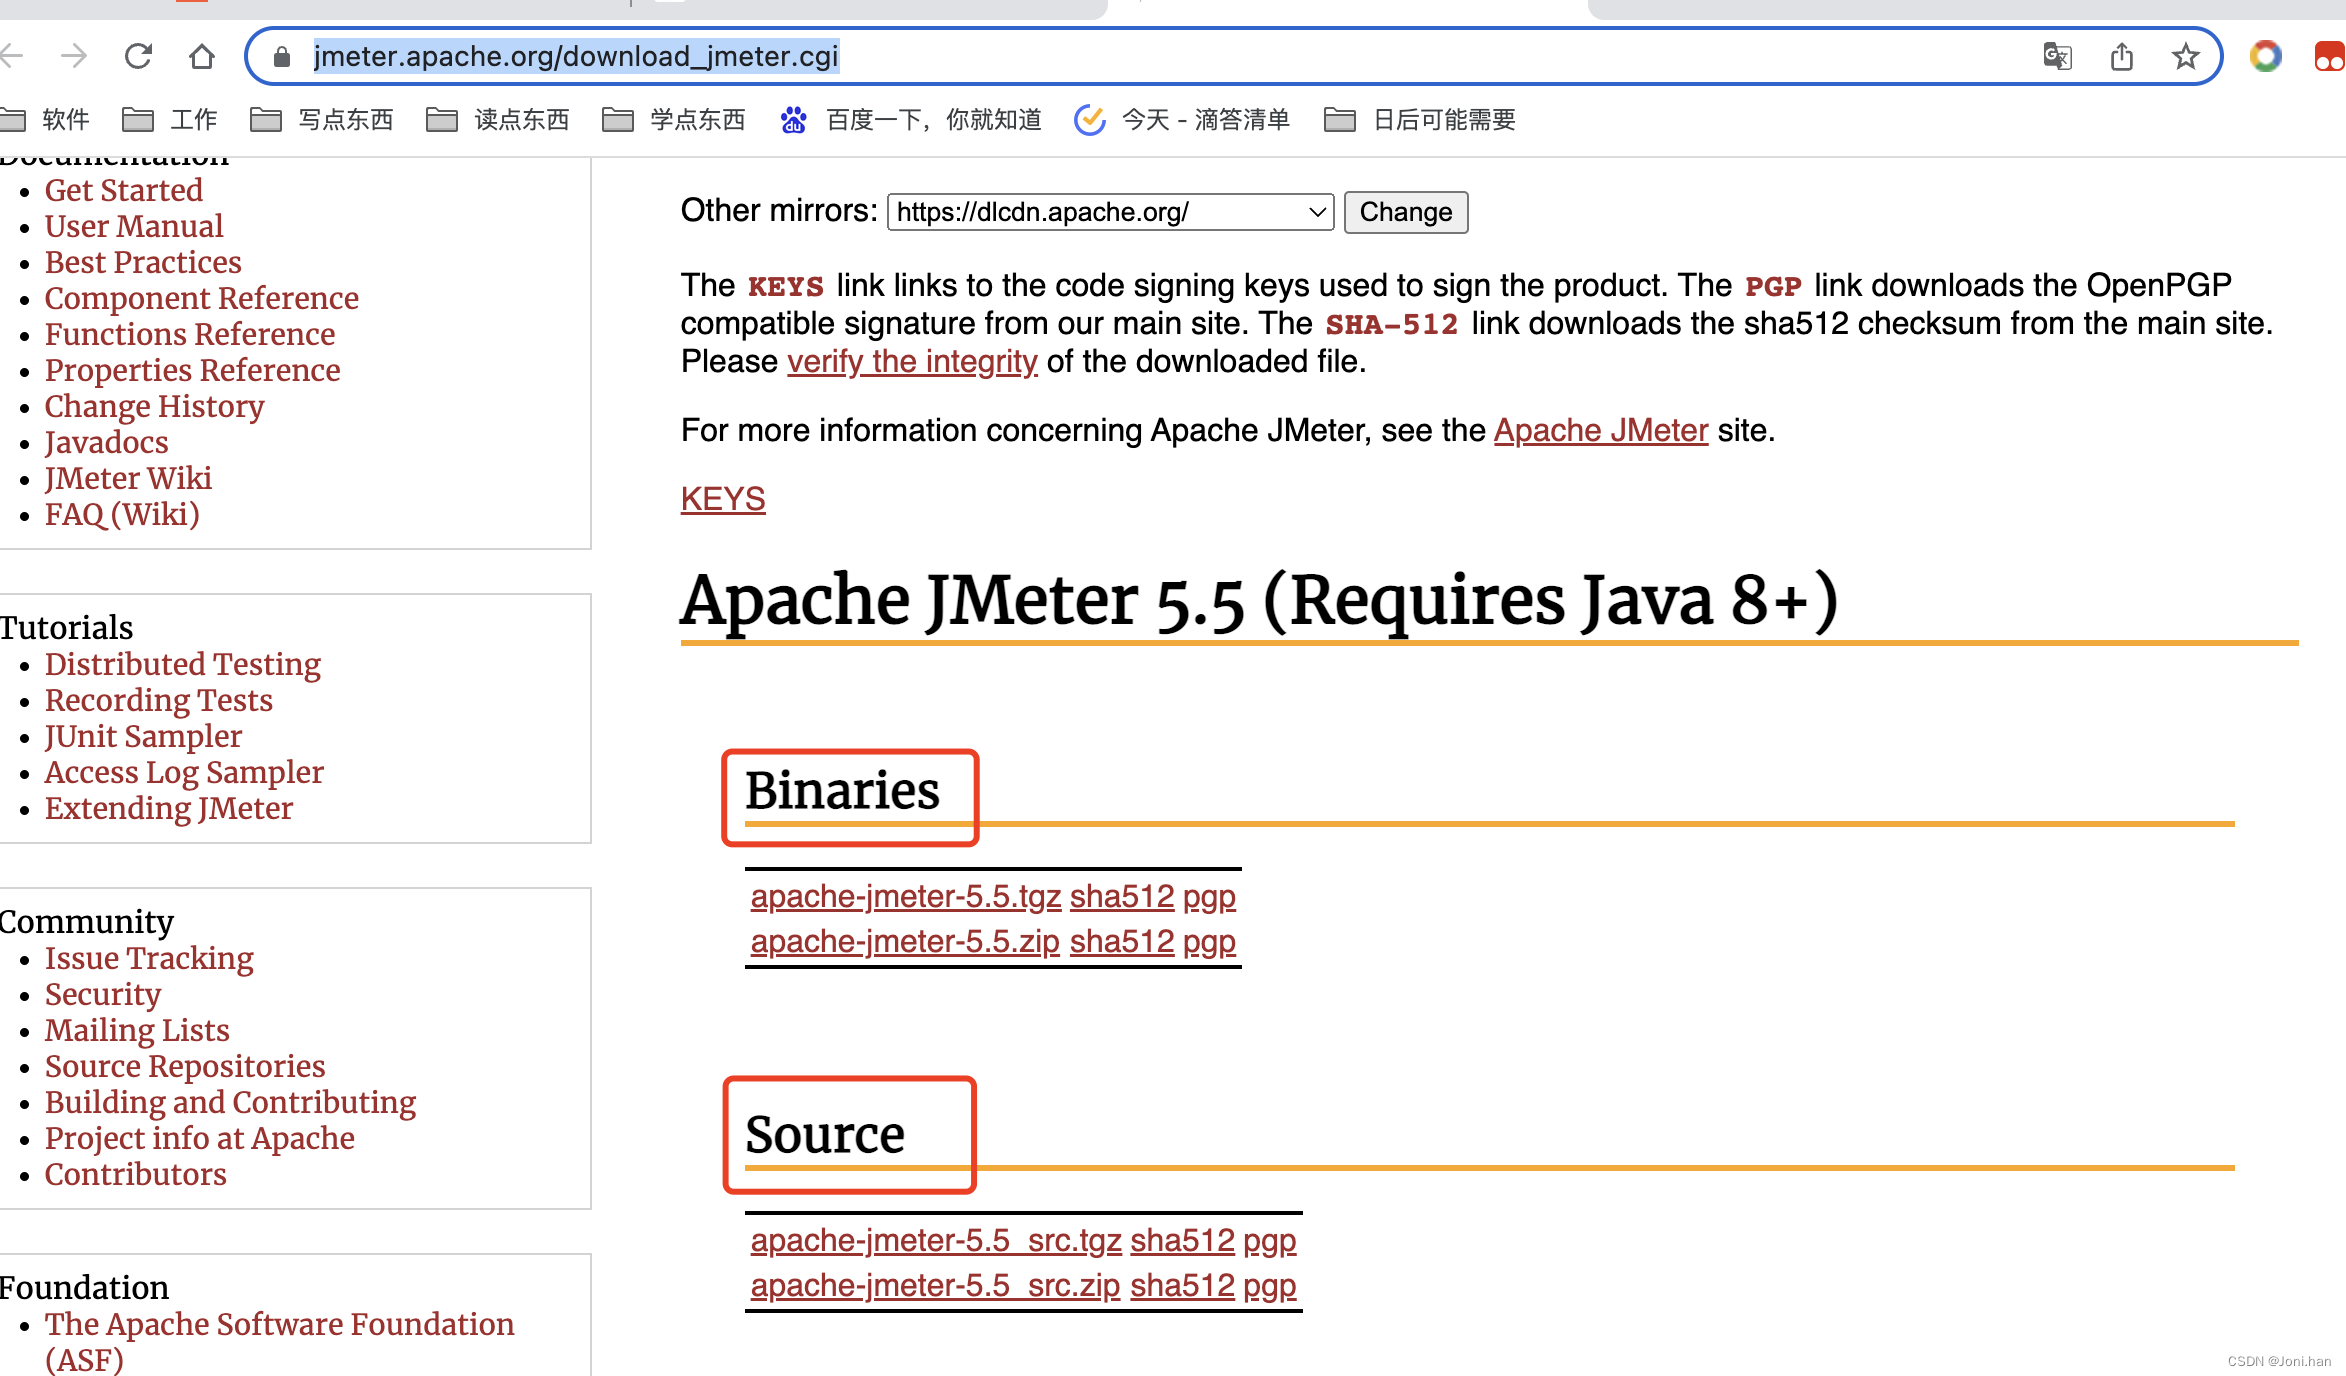Open Security community link
Screen dimensions: 2346x1376
coord(103,994)
